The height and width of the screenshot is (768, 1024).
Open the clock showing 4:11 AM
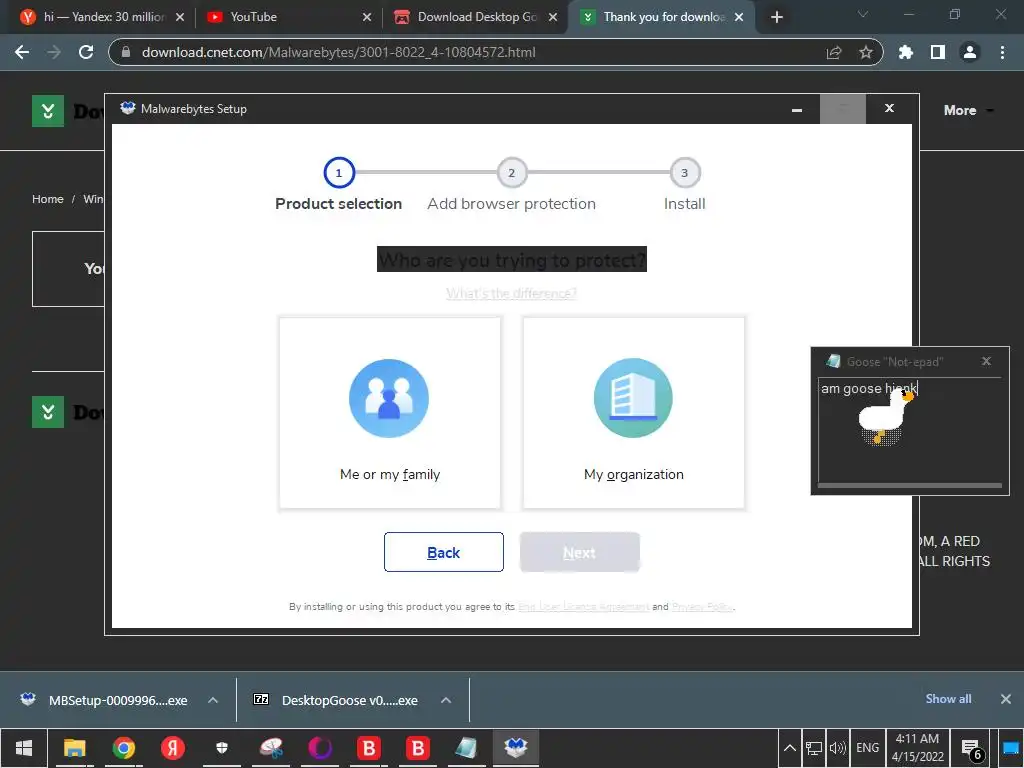point(918,748)
